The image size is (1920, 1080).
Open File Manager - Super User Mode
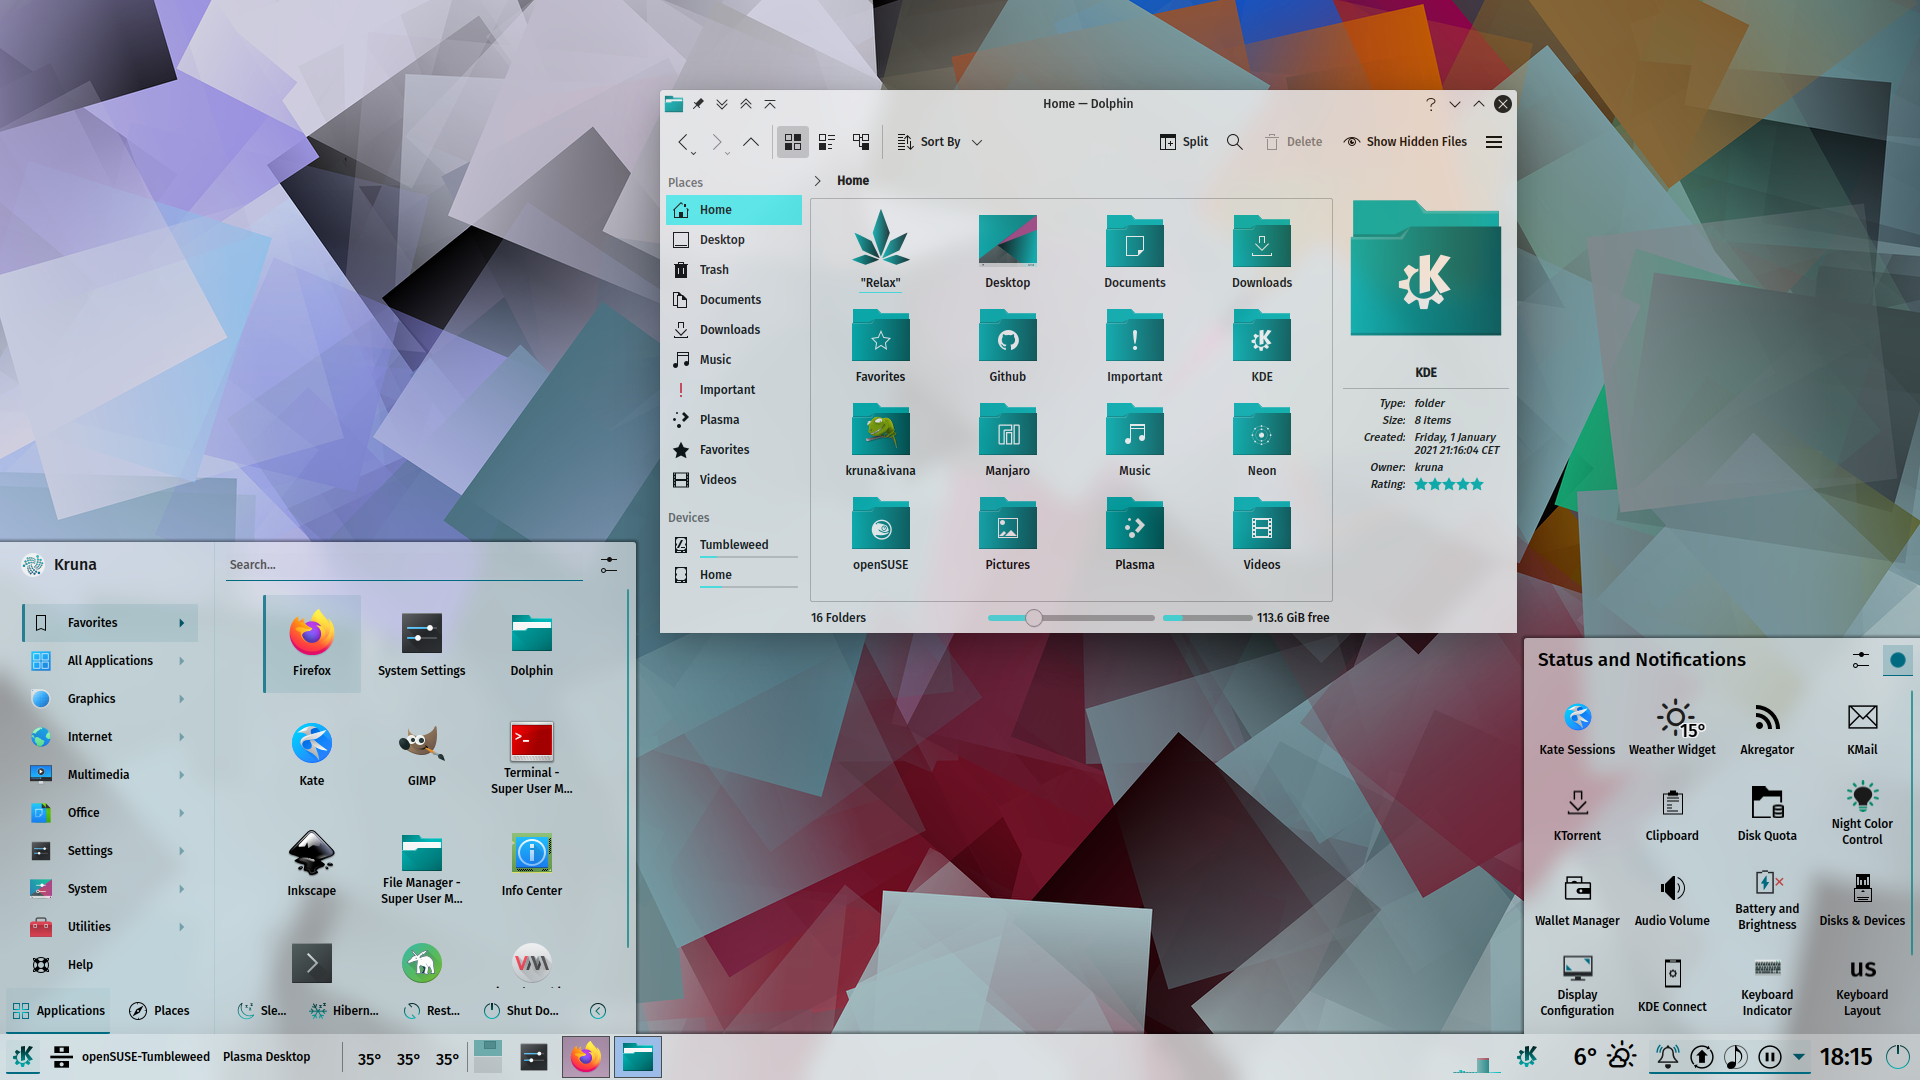[421, 868]
